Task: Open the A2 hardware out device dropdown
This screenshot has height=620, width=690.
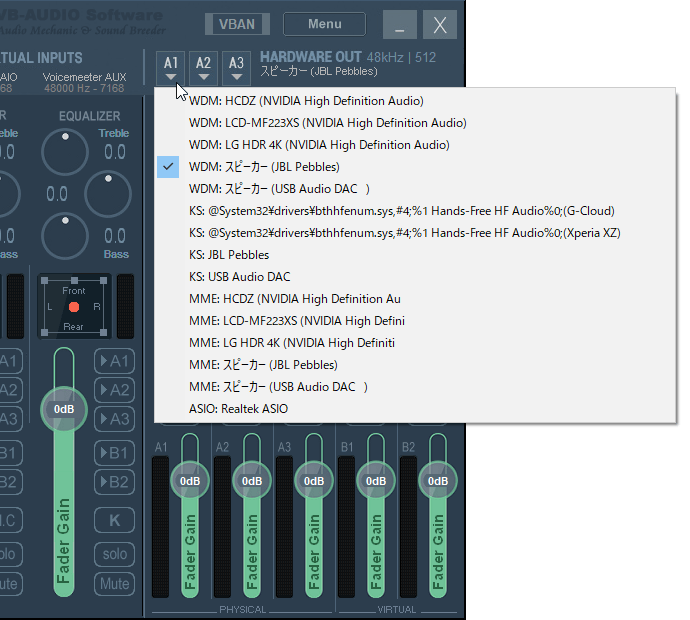Action: 203,68
